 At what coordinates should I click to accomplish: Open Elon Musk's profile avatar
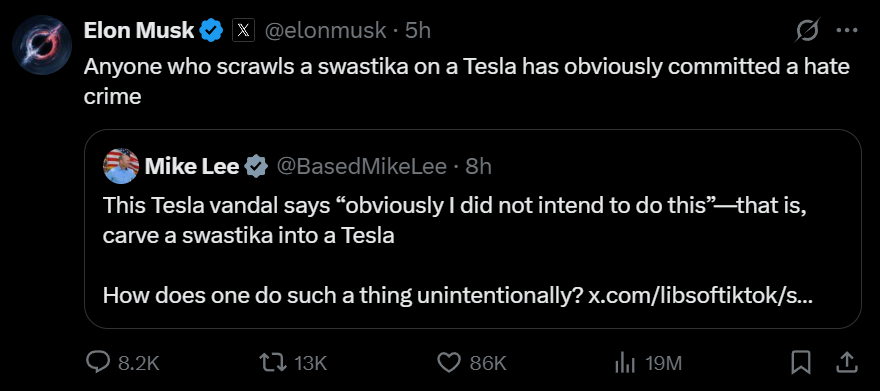(42, 44)
